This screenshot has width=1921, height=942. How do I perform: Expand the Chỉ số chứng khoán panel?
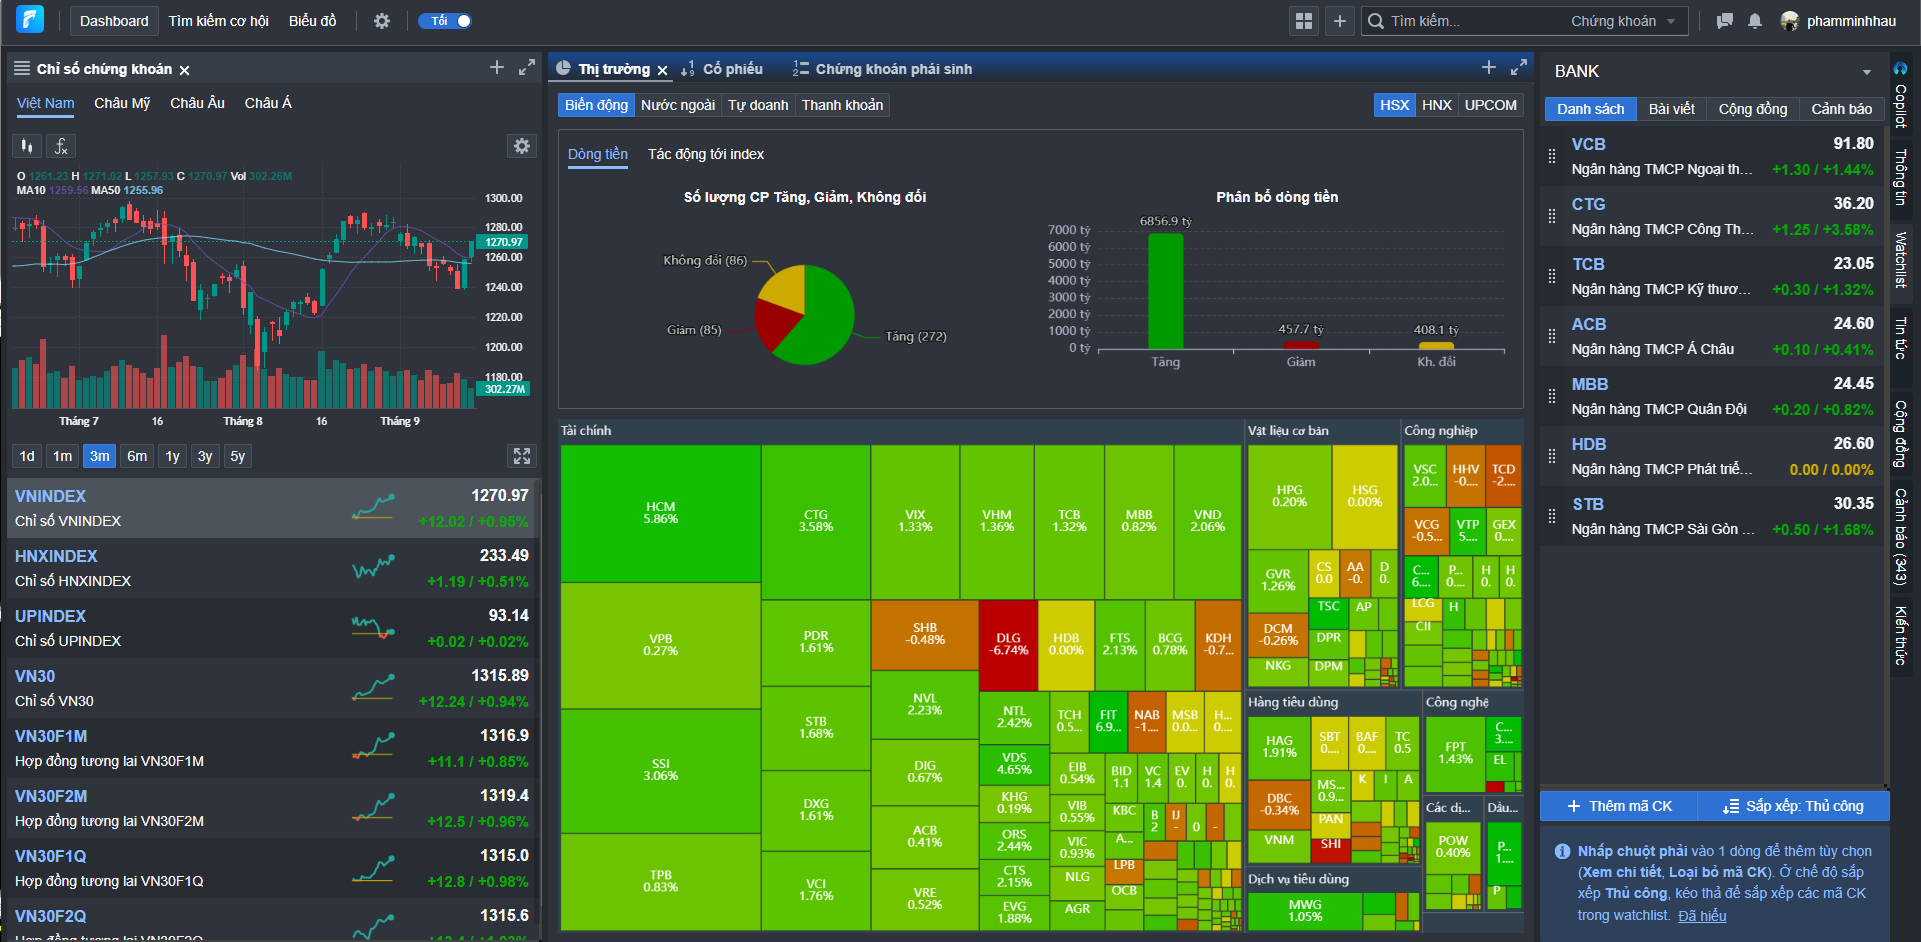527,67
